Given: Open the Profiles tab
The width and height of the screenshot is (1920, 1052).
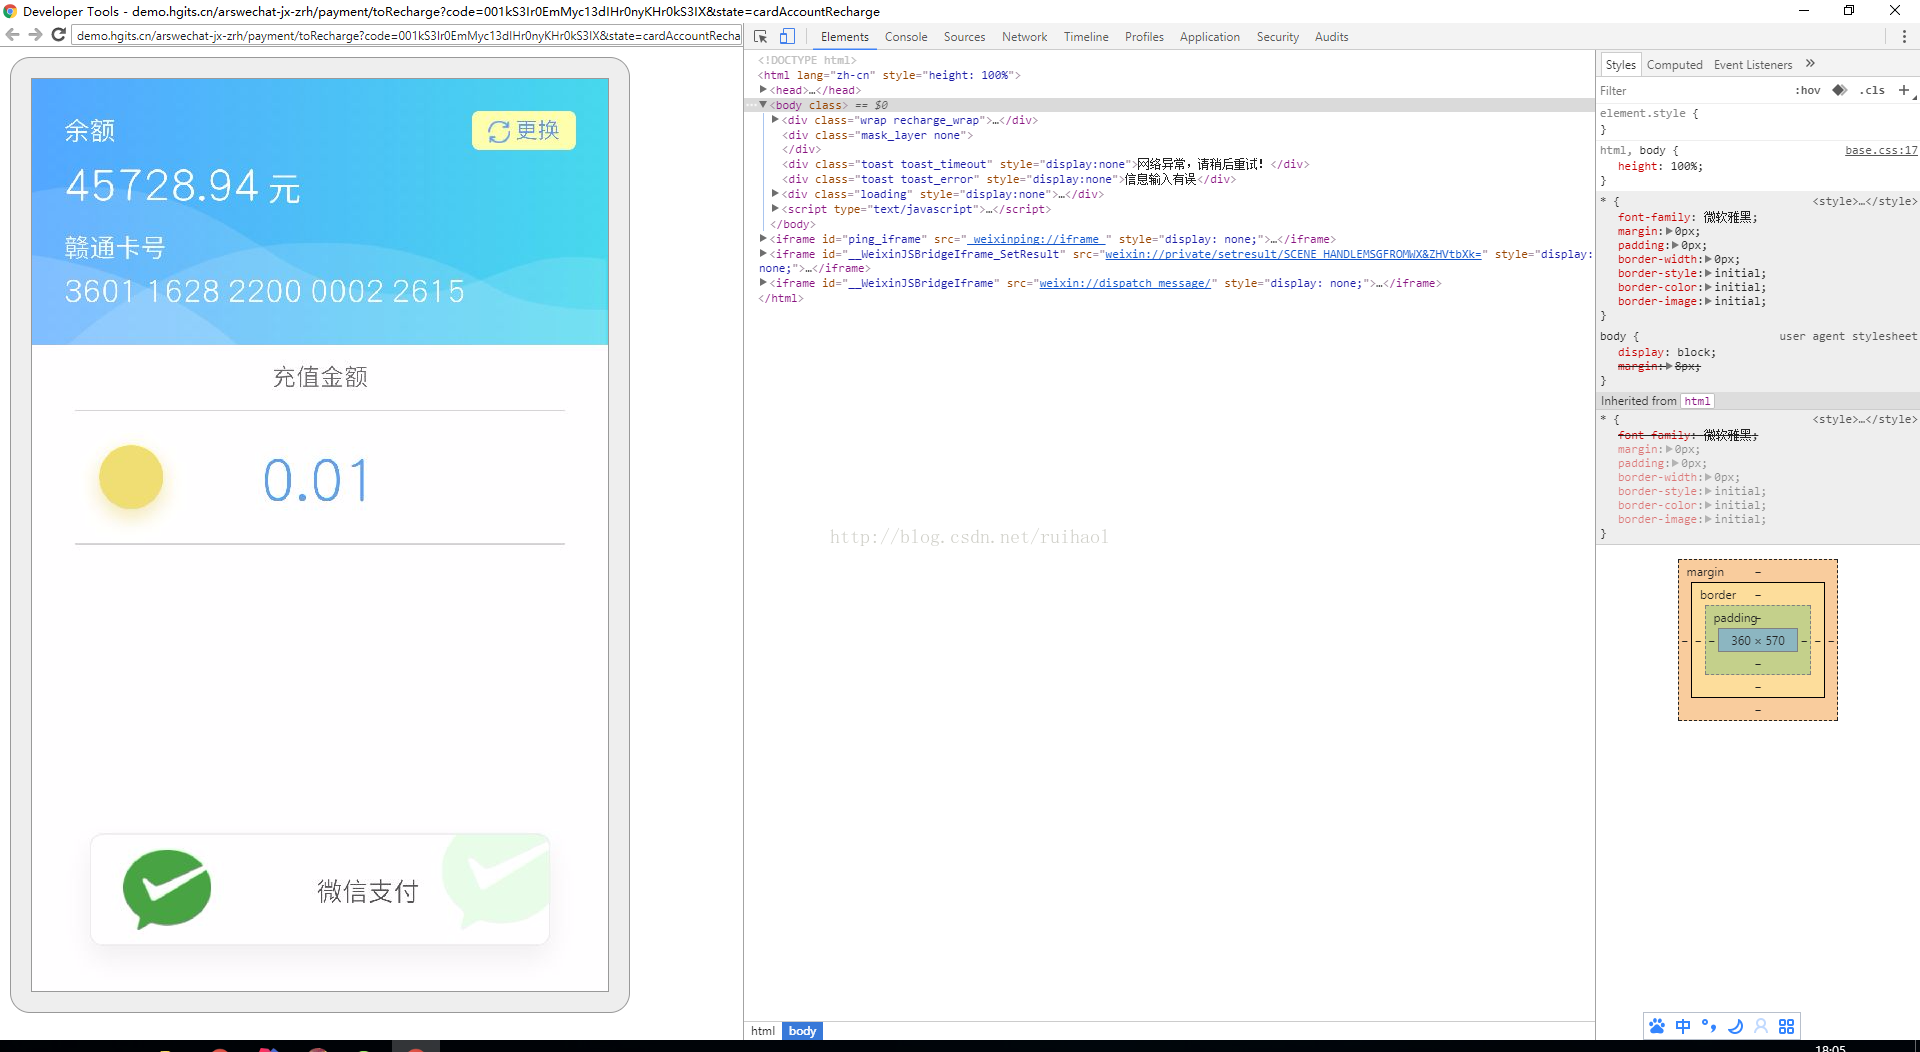Looking at the screenshot, I should [x=1144, y=37].
